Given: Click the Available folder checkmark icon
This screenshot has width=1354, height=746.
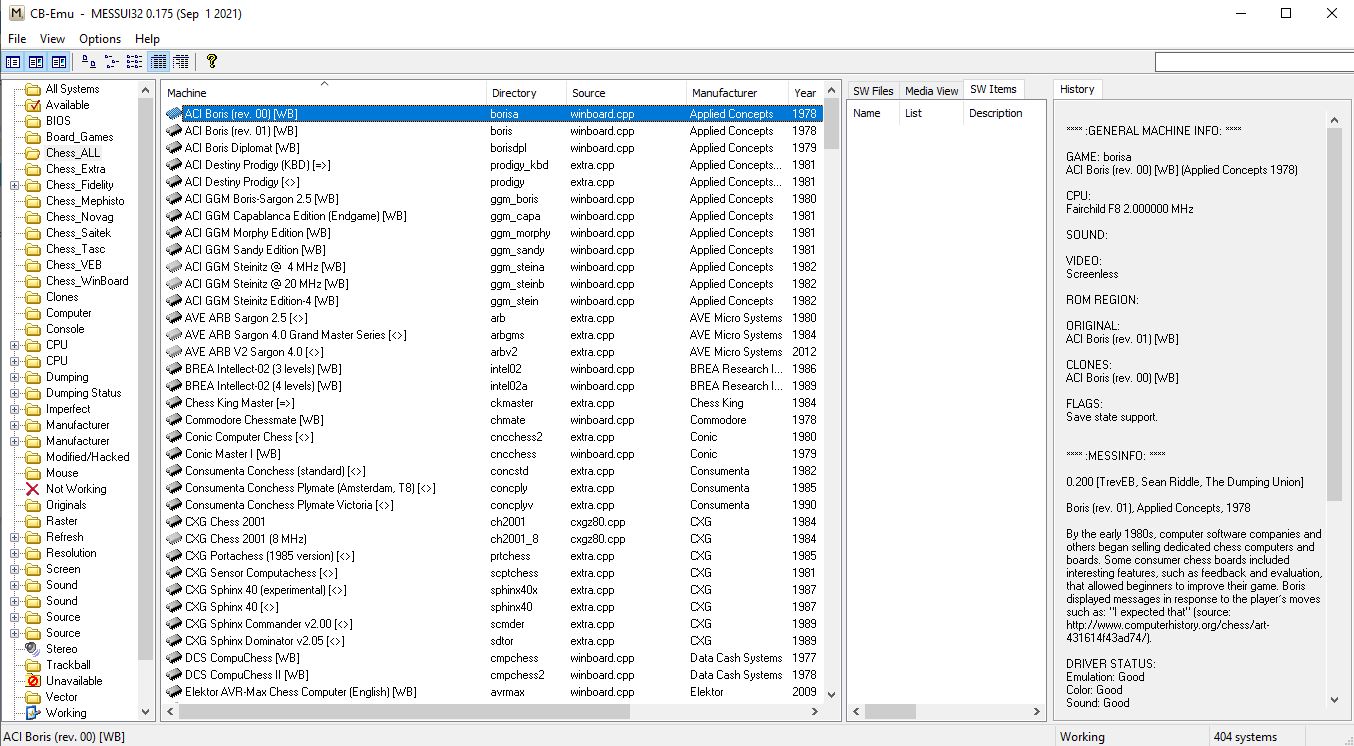Looking at the screenshot, I should [x=33, y=105].
